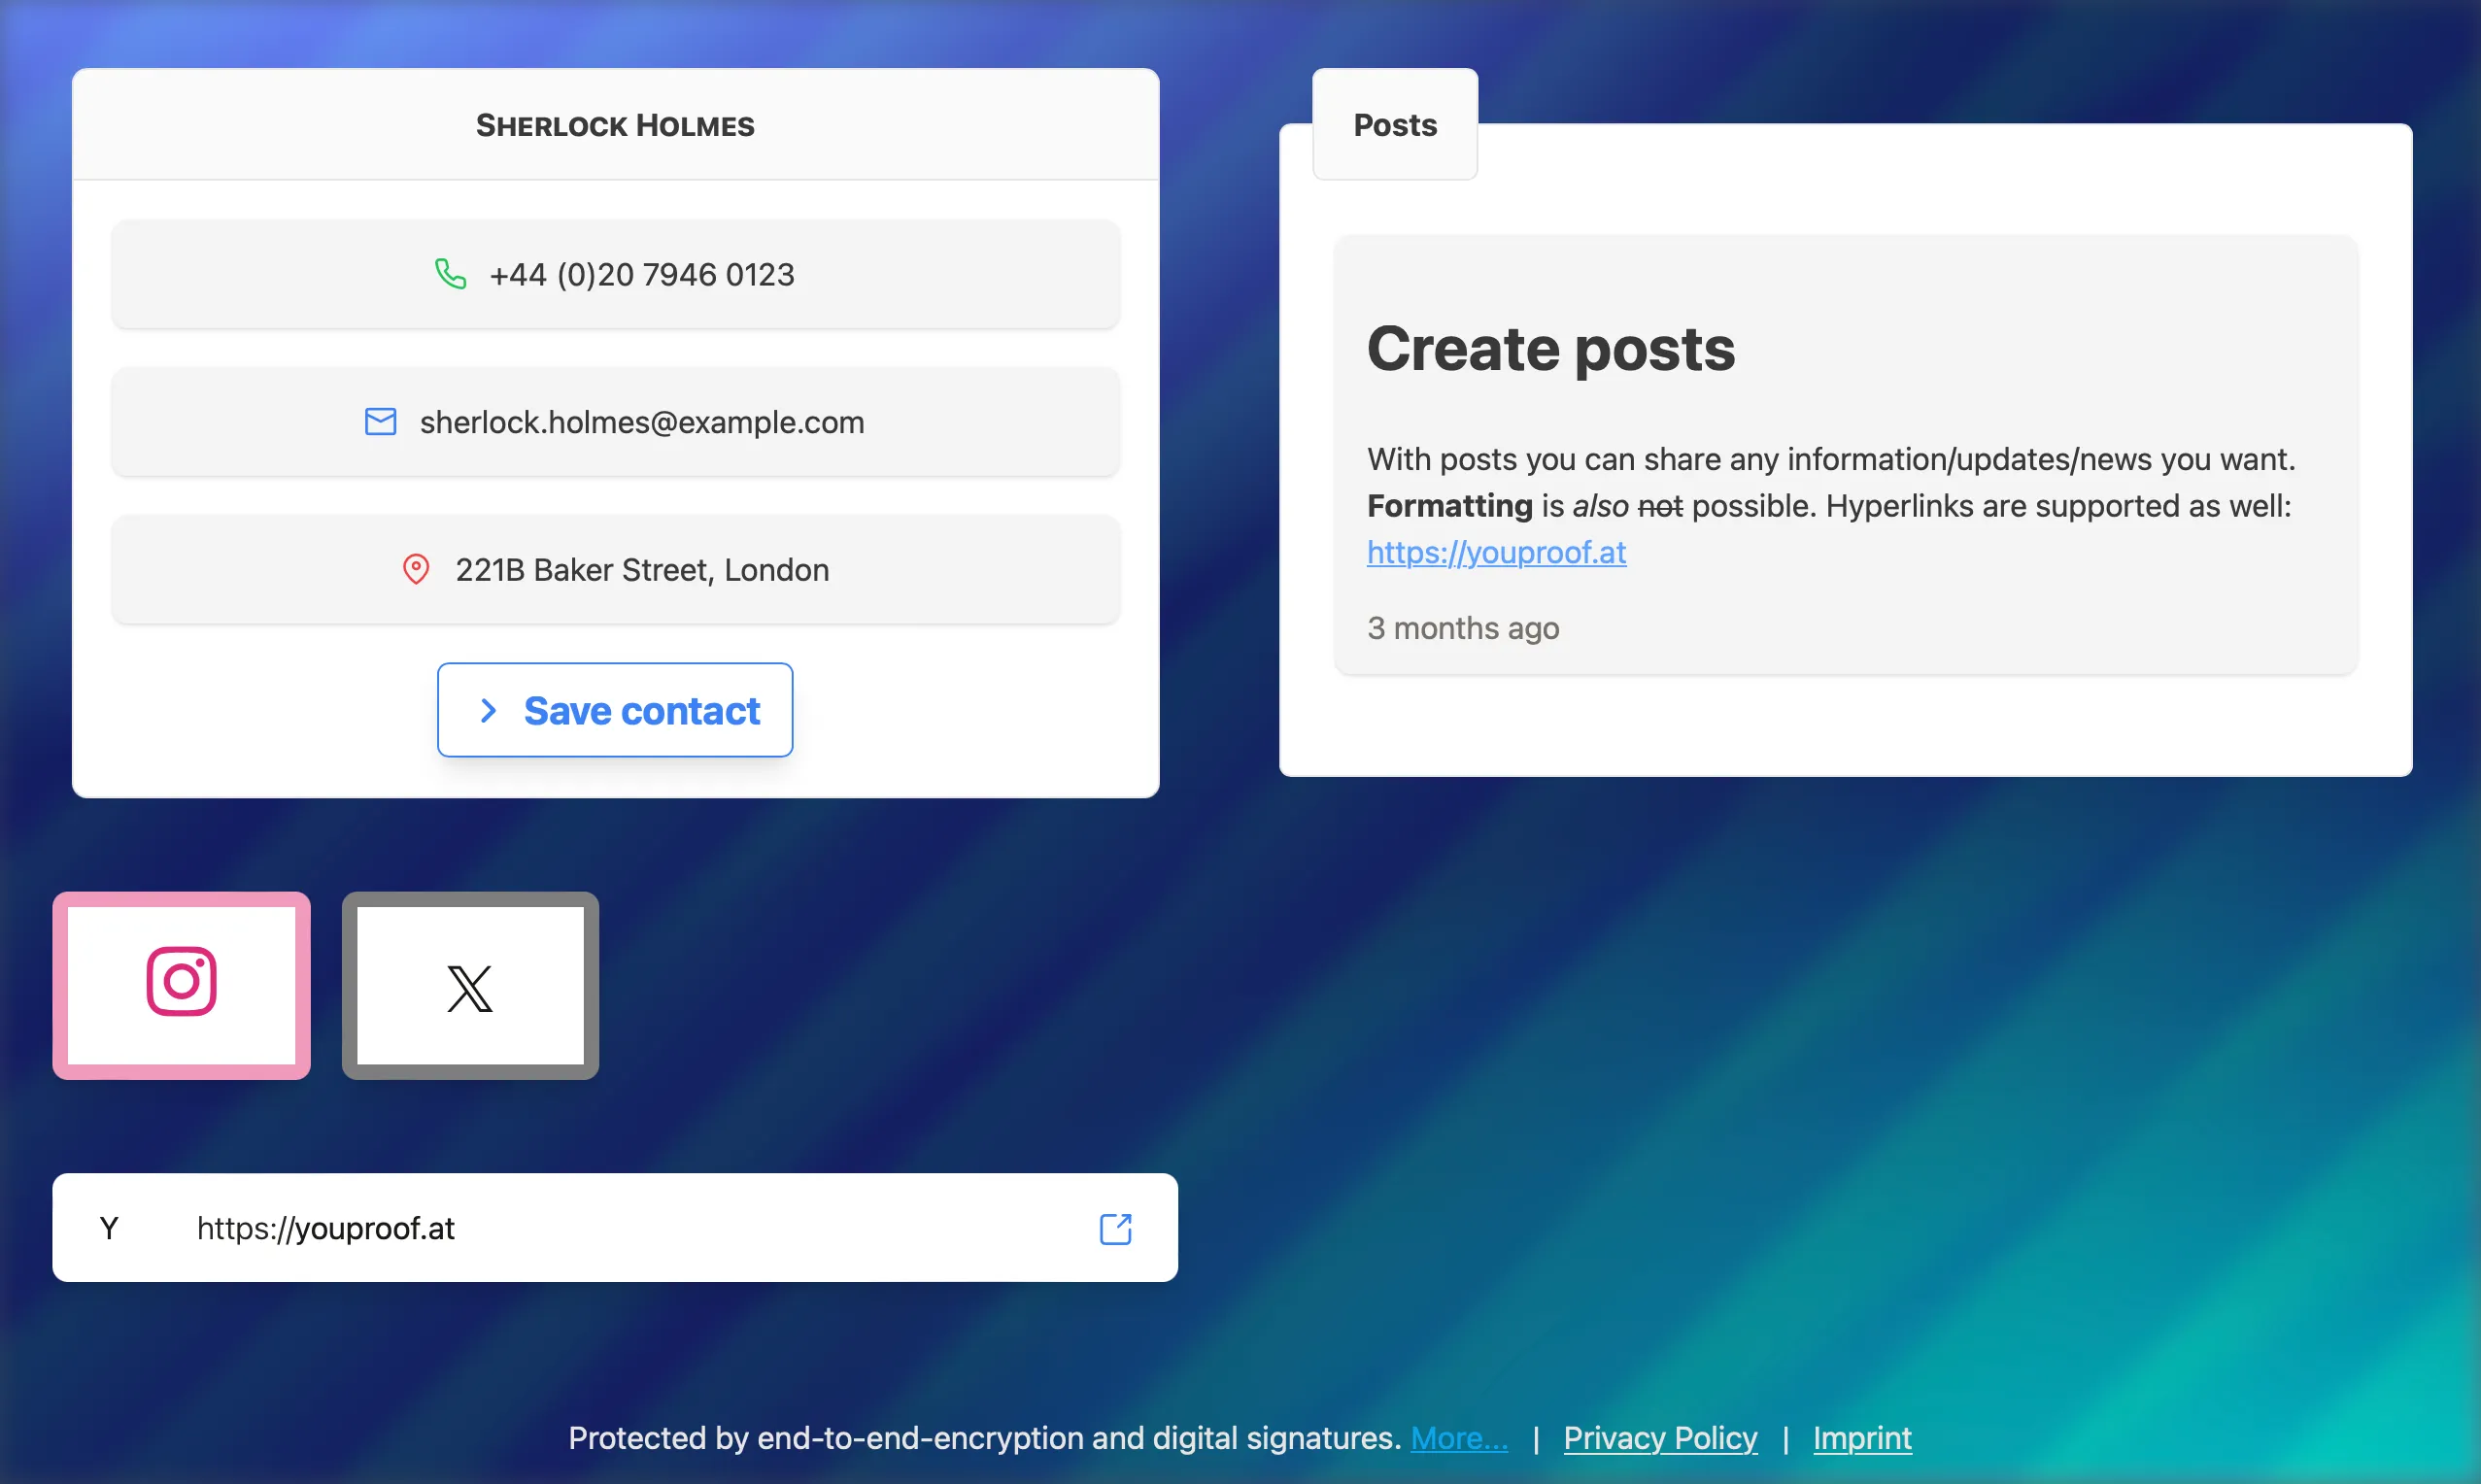Follow the More... link in the footer

click(x=1458, y=1438)
